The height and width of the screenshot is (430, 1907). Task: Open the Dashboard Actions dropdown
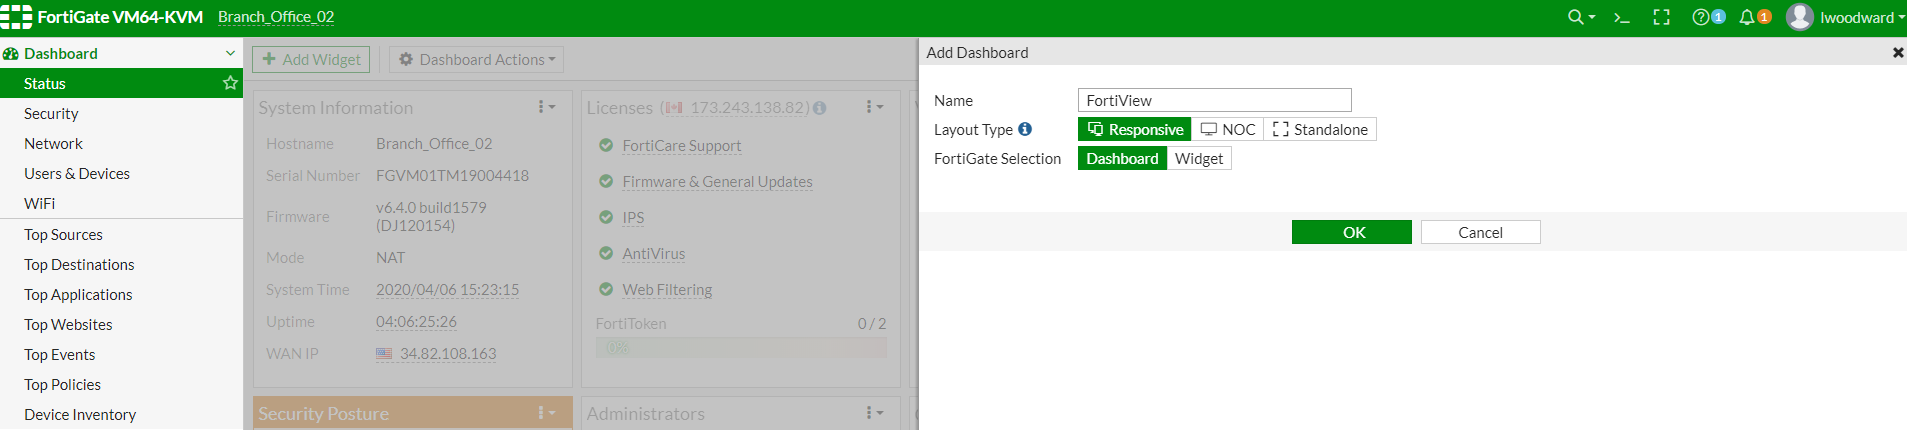click(476, 59)
